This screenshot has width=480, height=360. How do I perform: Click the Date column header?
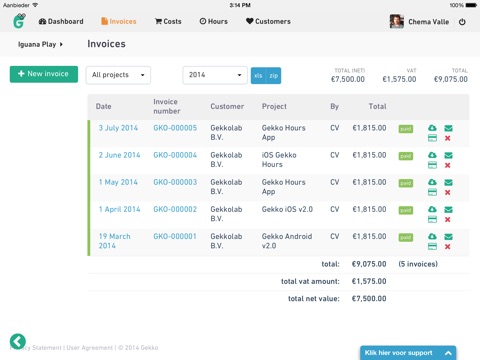[103, 107]
